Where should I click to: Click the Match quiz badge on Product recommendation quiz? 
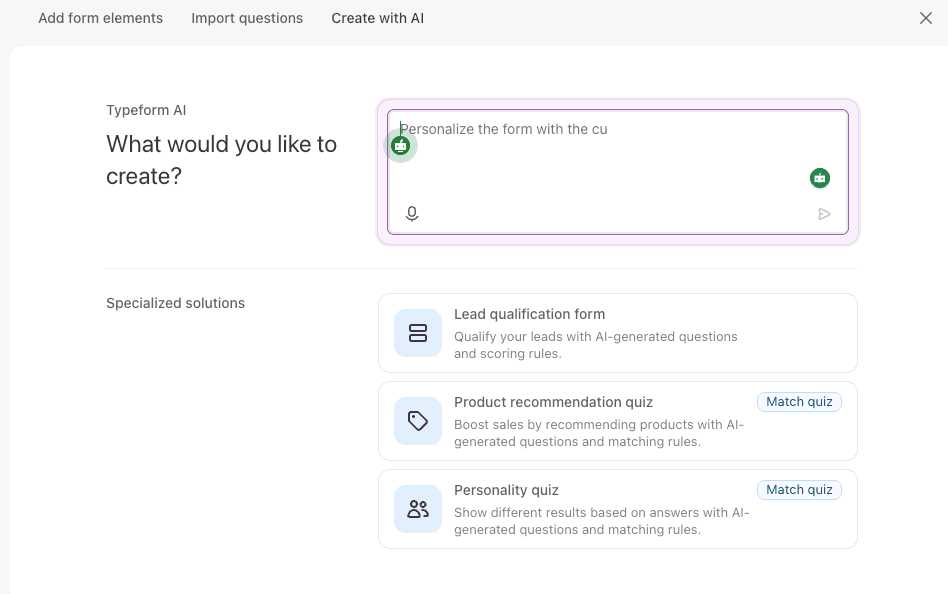click(x=799, y=401)
